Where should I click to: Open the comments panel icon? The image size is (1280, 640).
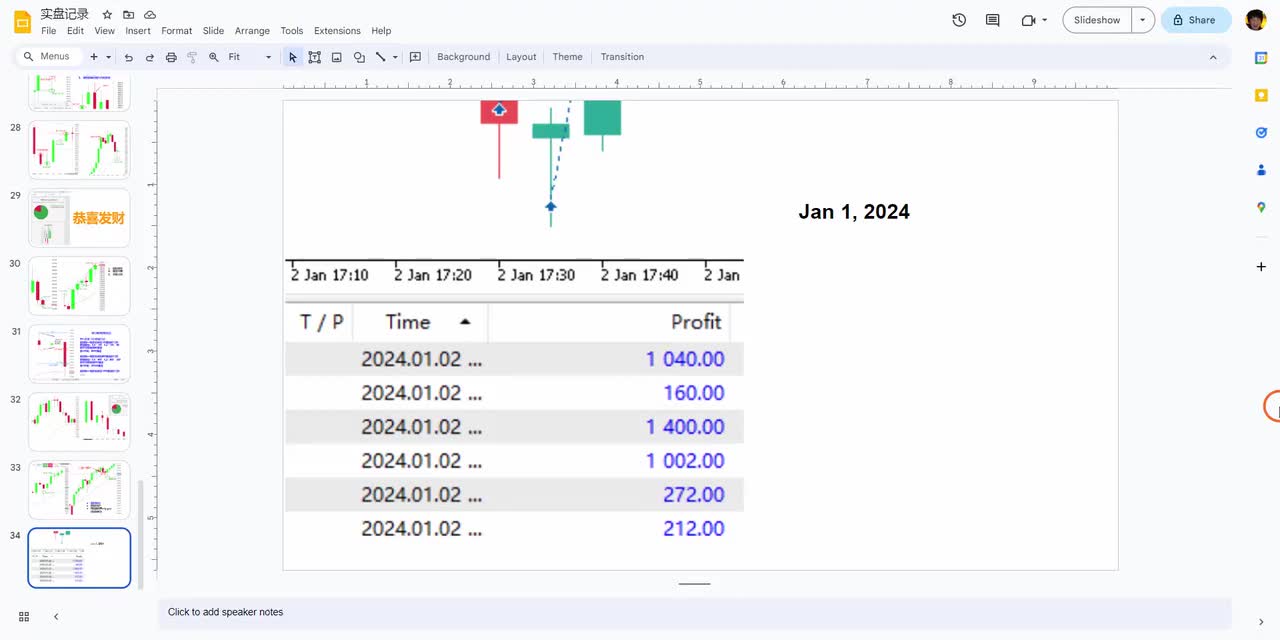pyautogui.click(x=992, y=20)
